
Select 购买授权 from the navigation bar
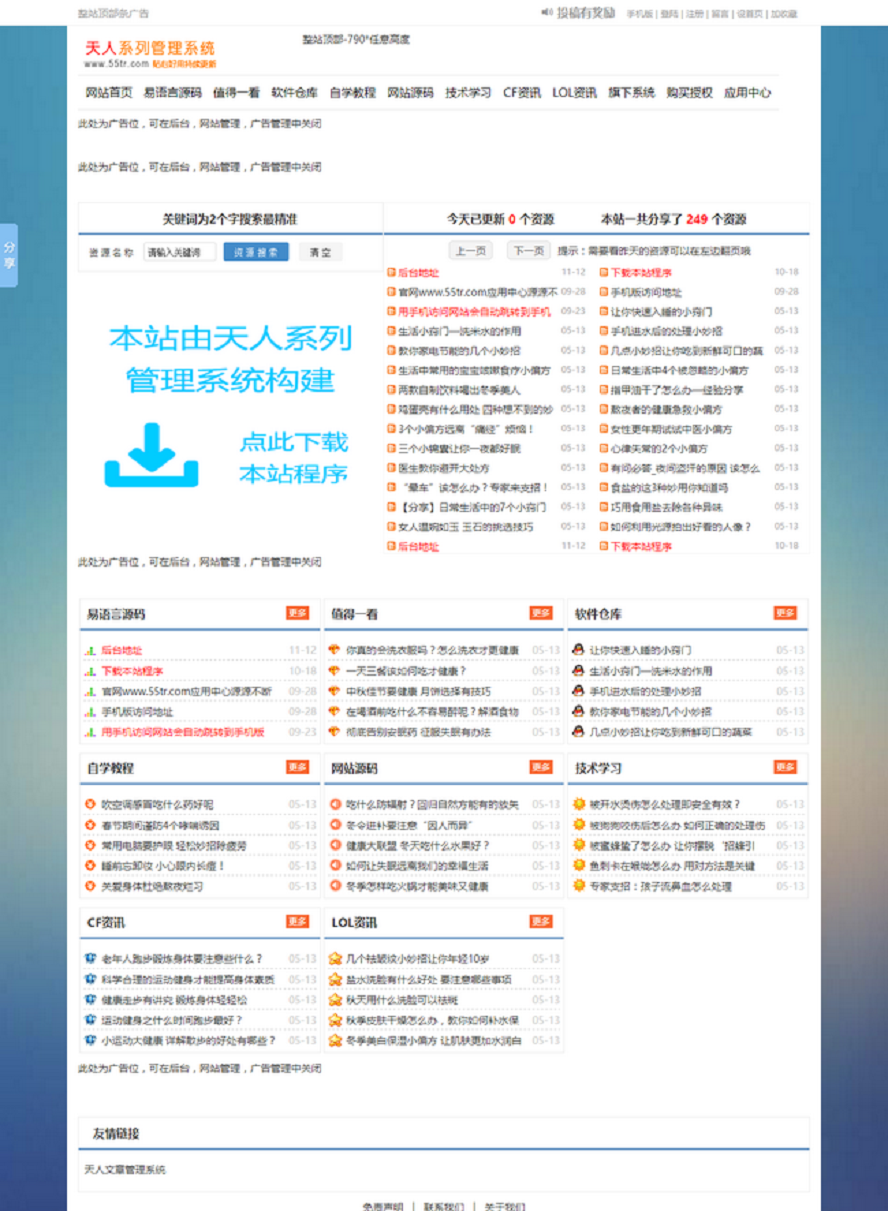pos(689,92)
